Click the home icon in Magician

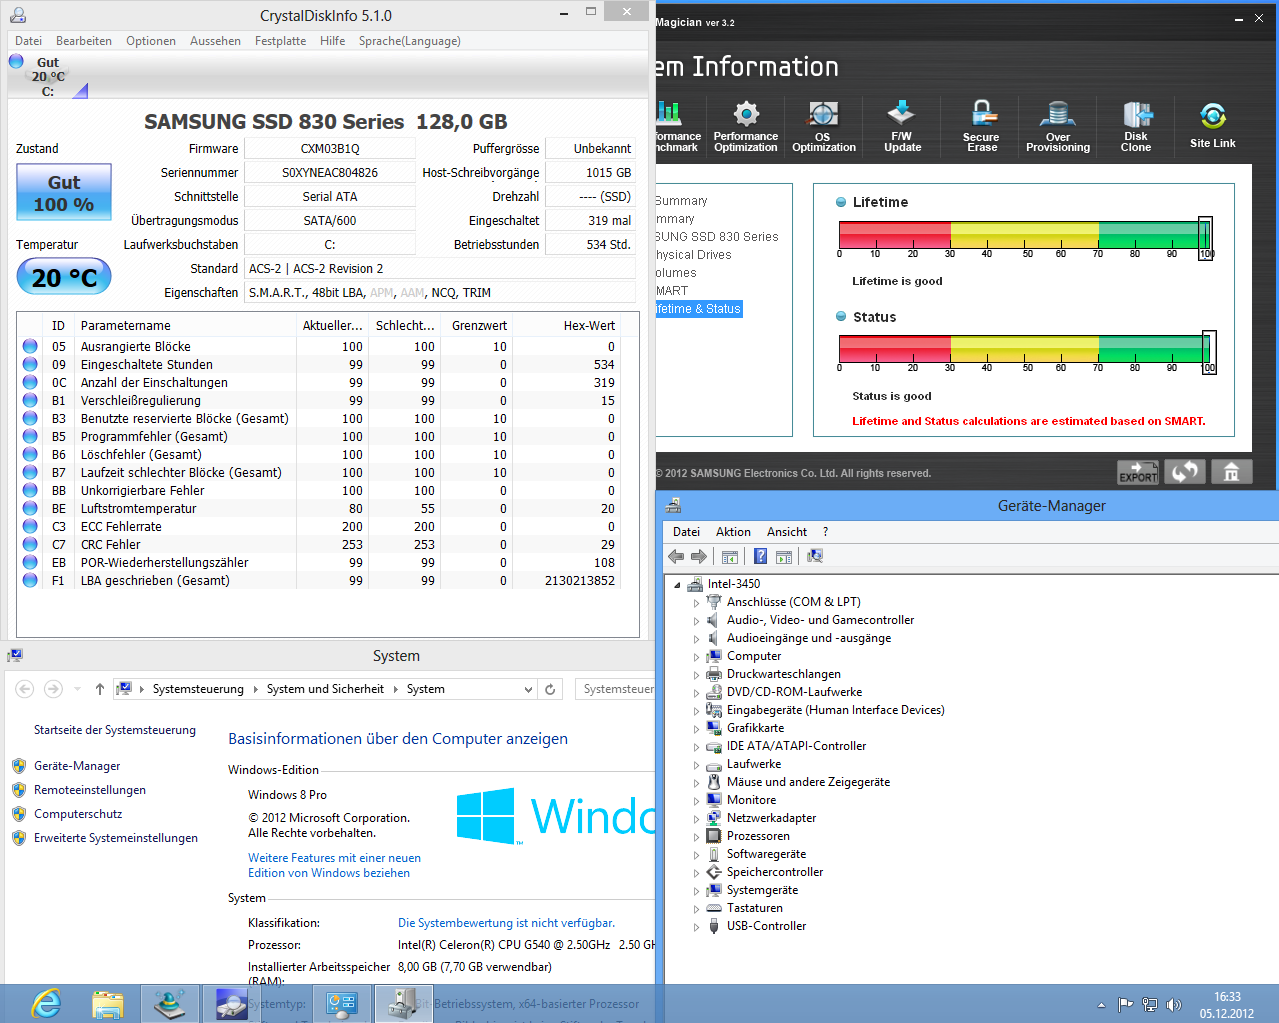click(x=1232, y=472)
